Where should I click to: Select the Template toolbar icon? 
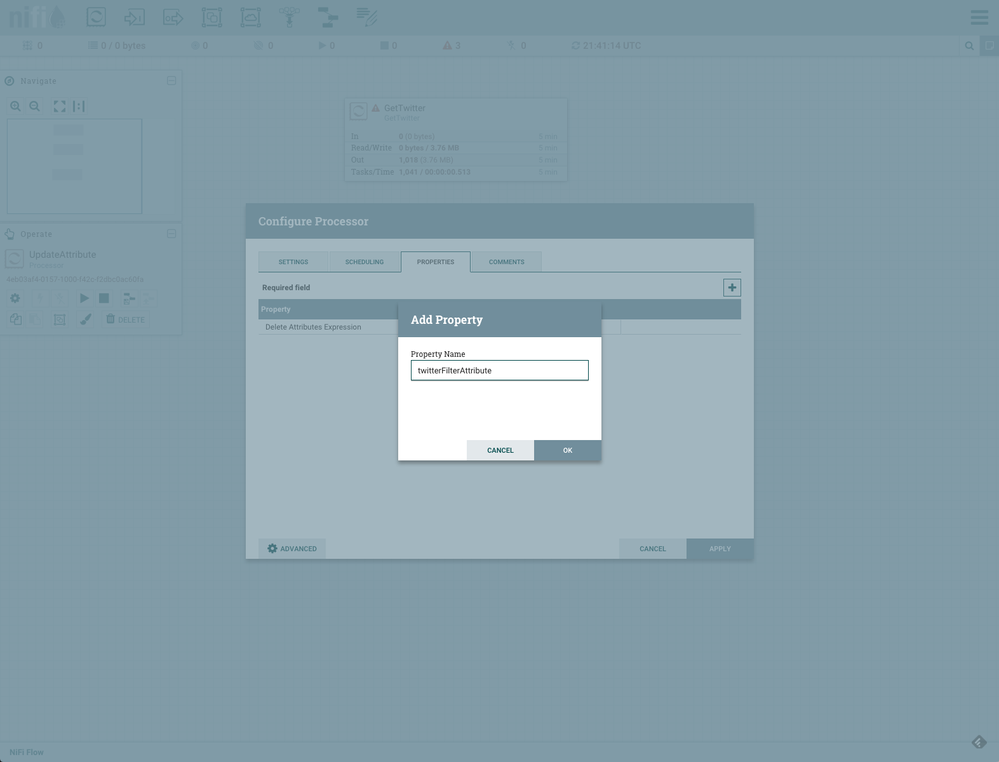tap(327, 17)
